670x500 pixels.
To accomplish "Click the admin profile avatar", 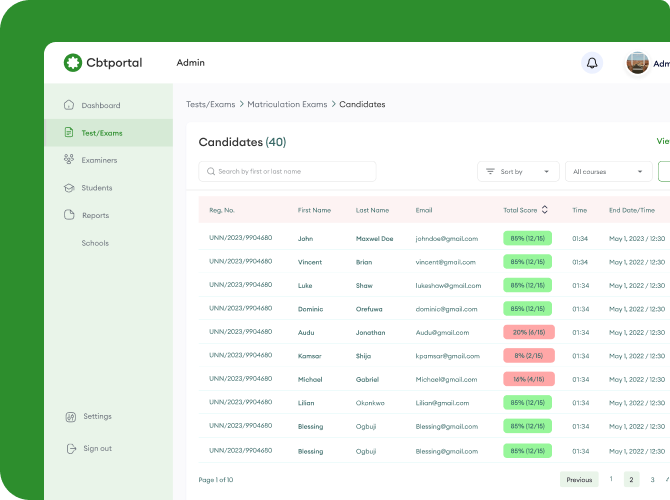I will click(x=637, y=63).
